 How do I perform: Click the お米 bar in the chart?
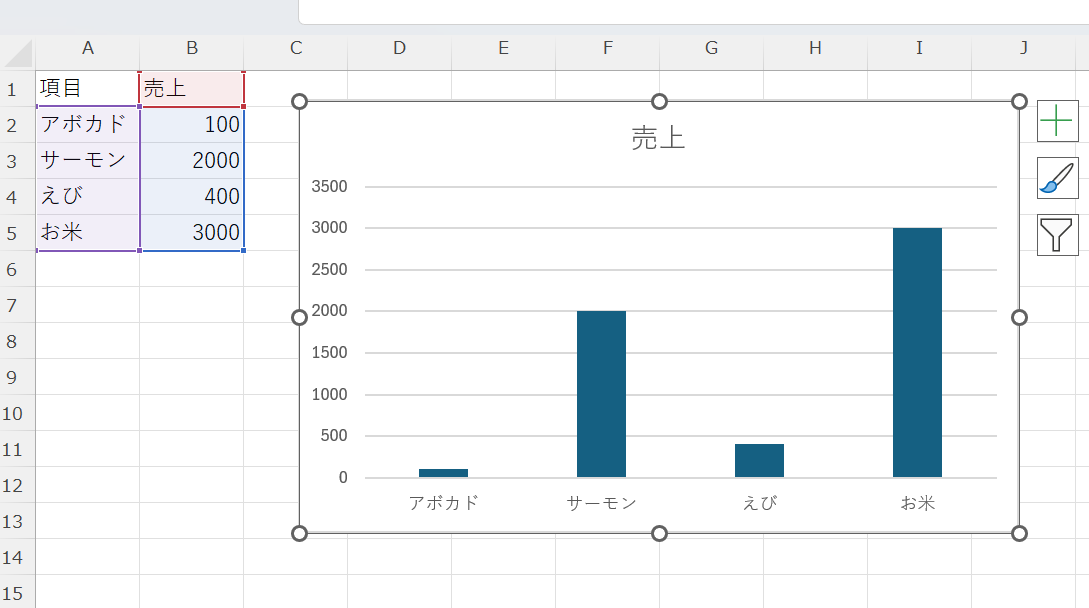917,352
